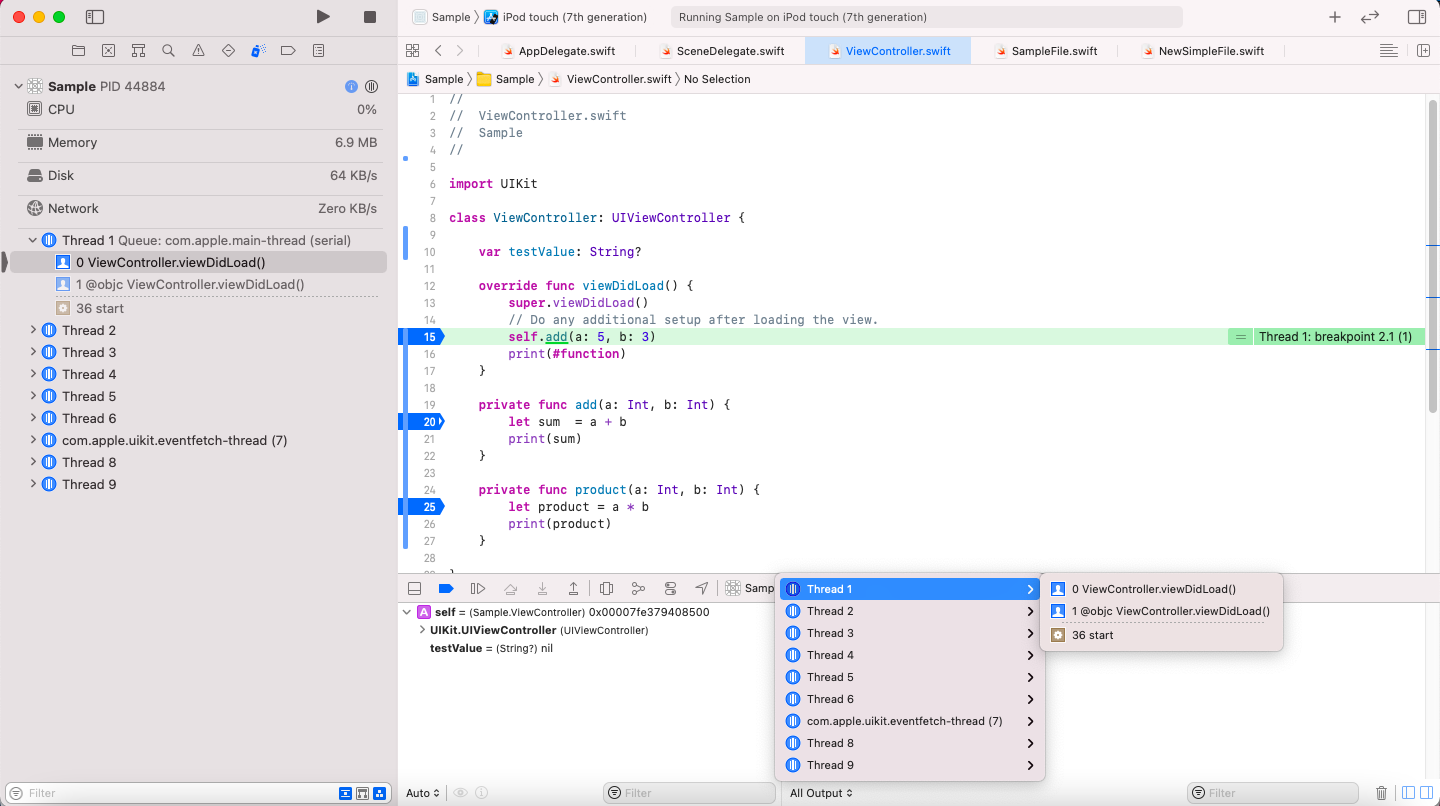The image size is (1440, 806).
Task: Collapse the self variable disclosure
Action: 407,612
